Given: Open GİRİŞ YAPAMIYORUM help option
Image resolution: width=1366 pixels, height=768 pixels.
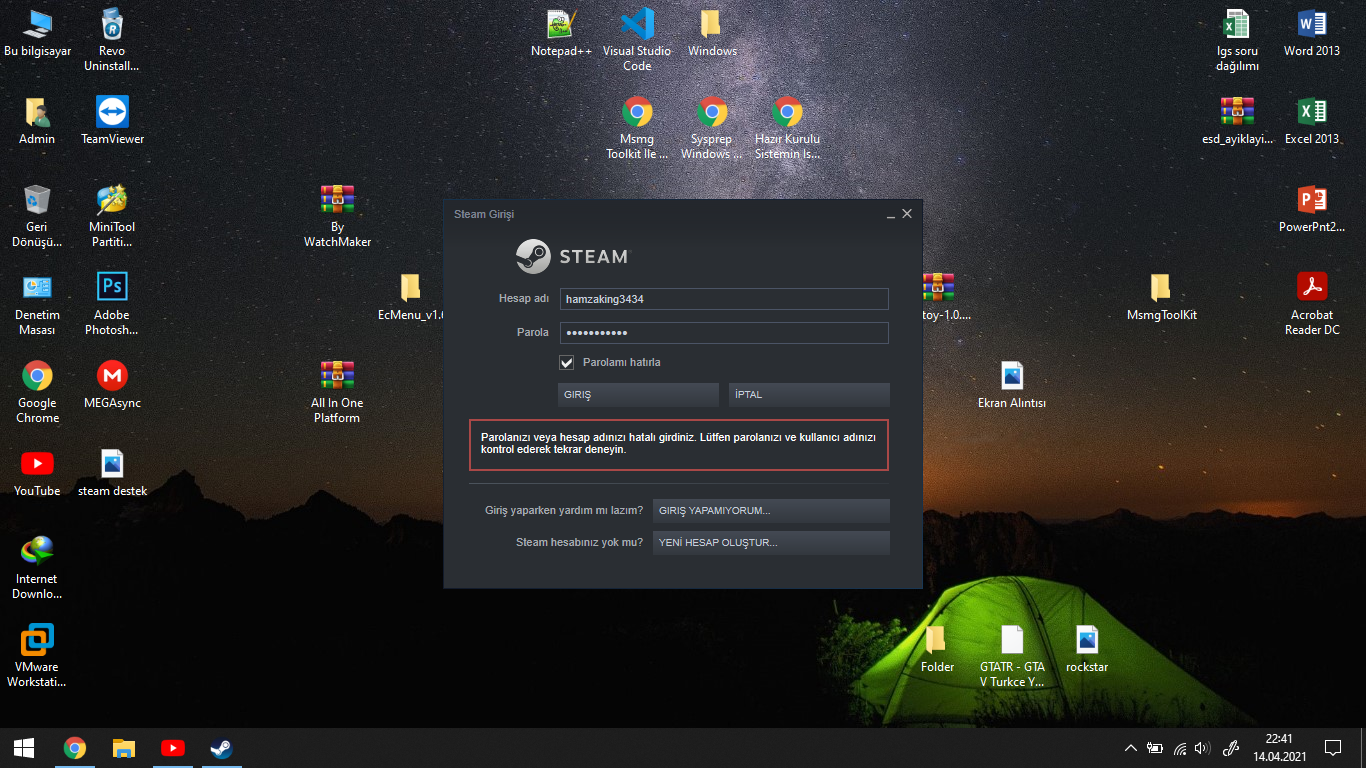Looking at the screenshot, I should 771,511.
